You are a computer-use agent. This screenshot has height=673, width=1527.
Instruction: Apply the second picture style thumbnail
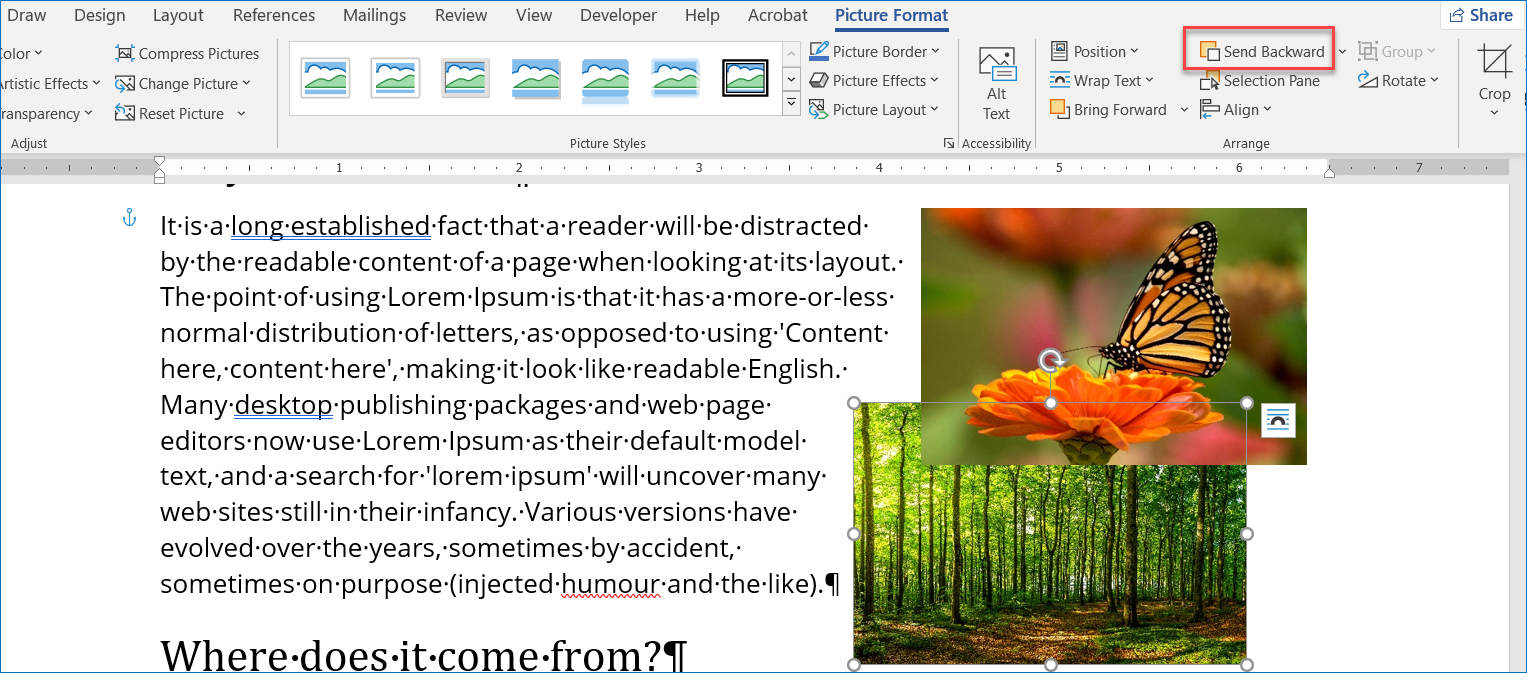(395, 77)
